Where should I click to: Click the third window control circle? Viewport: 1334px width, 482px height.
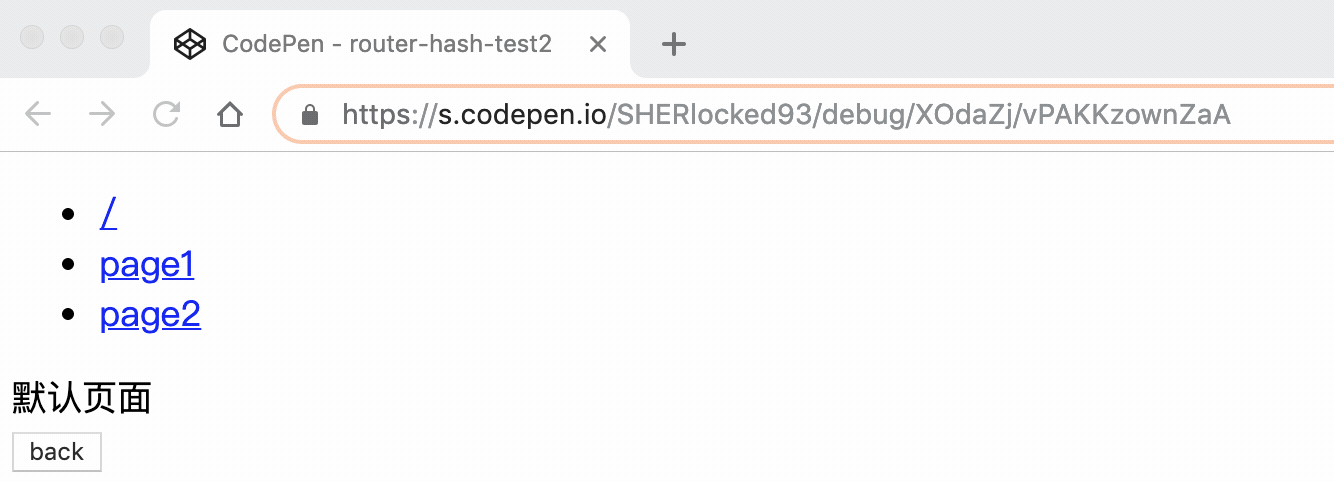[112, 38]
